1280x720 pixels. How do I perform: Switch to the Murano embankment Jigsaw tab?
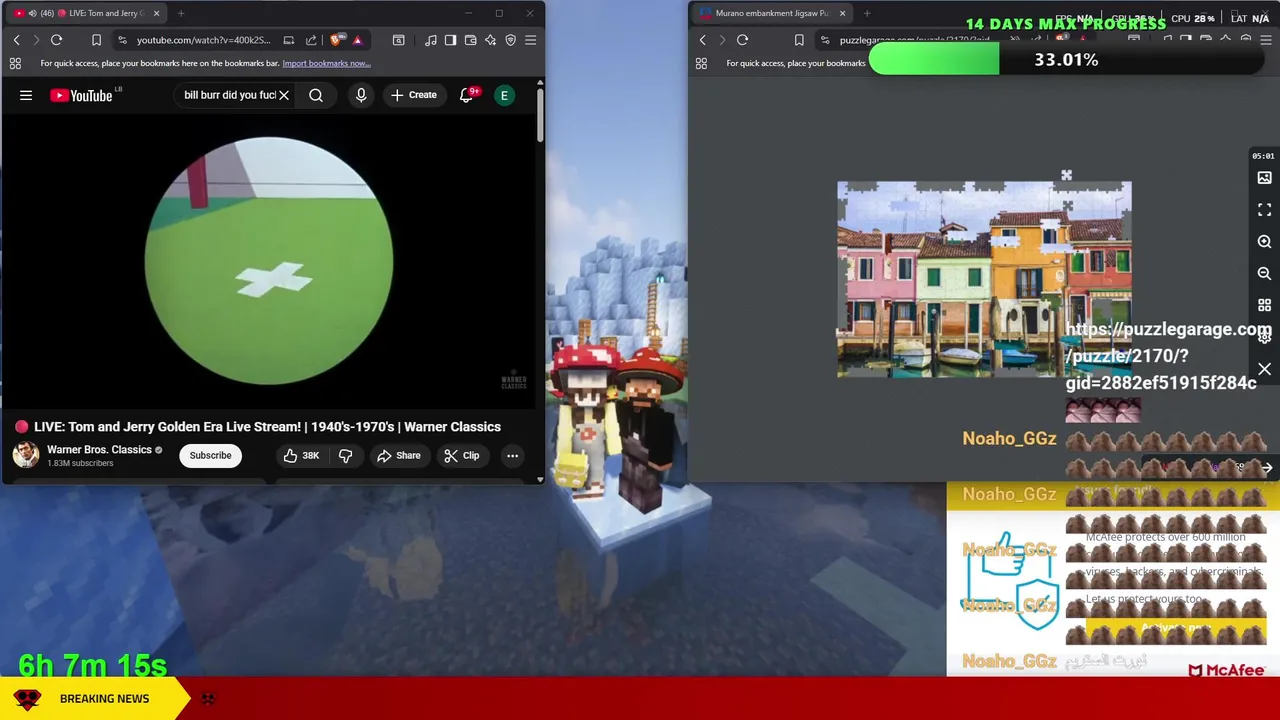click(x=770, y=13)
